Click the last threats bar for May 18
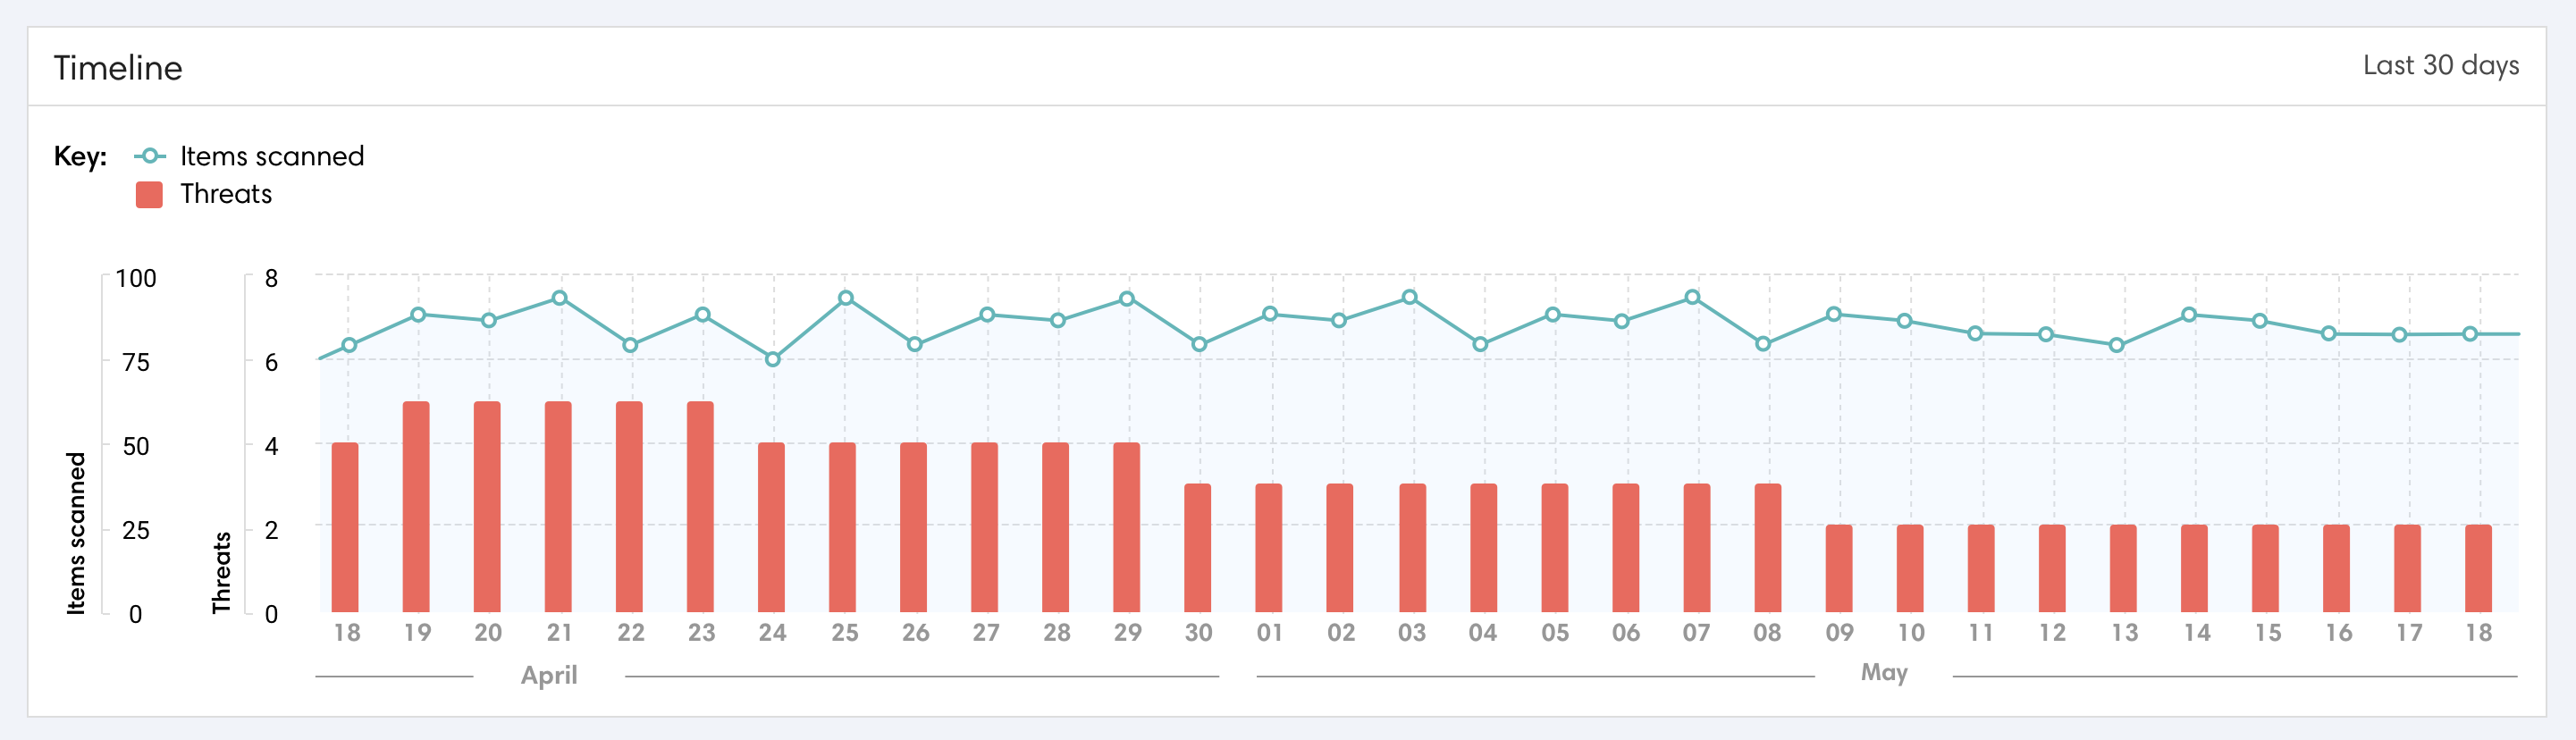Screen dimensions: 2576x740 pyautogui.click(x=2478, y=568)
